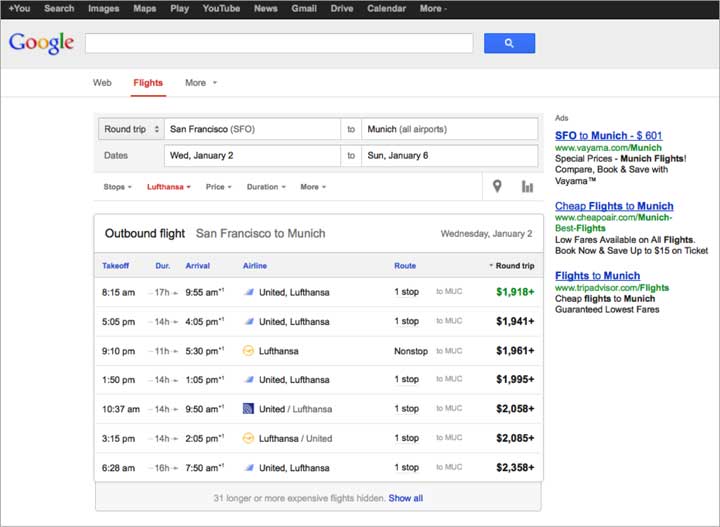Click Show all hidden flights link
This screenshot has width=720, height=527.
[405, 498]
